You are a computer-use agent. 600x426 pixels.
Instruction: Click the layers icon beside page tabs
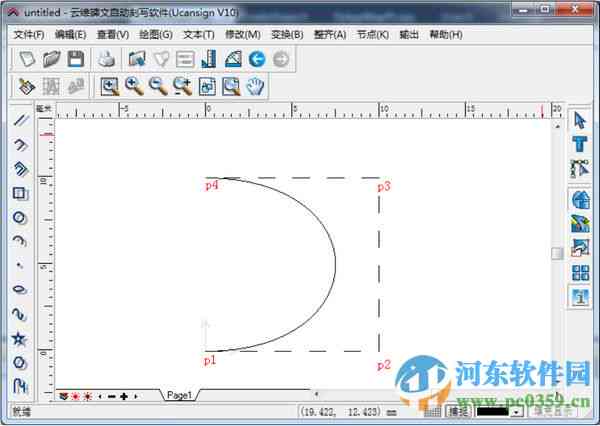click(64, 397)
